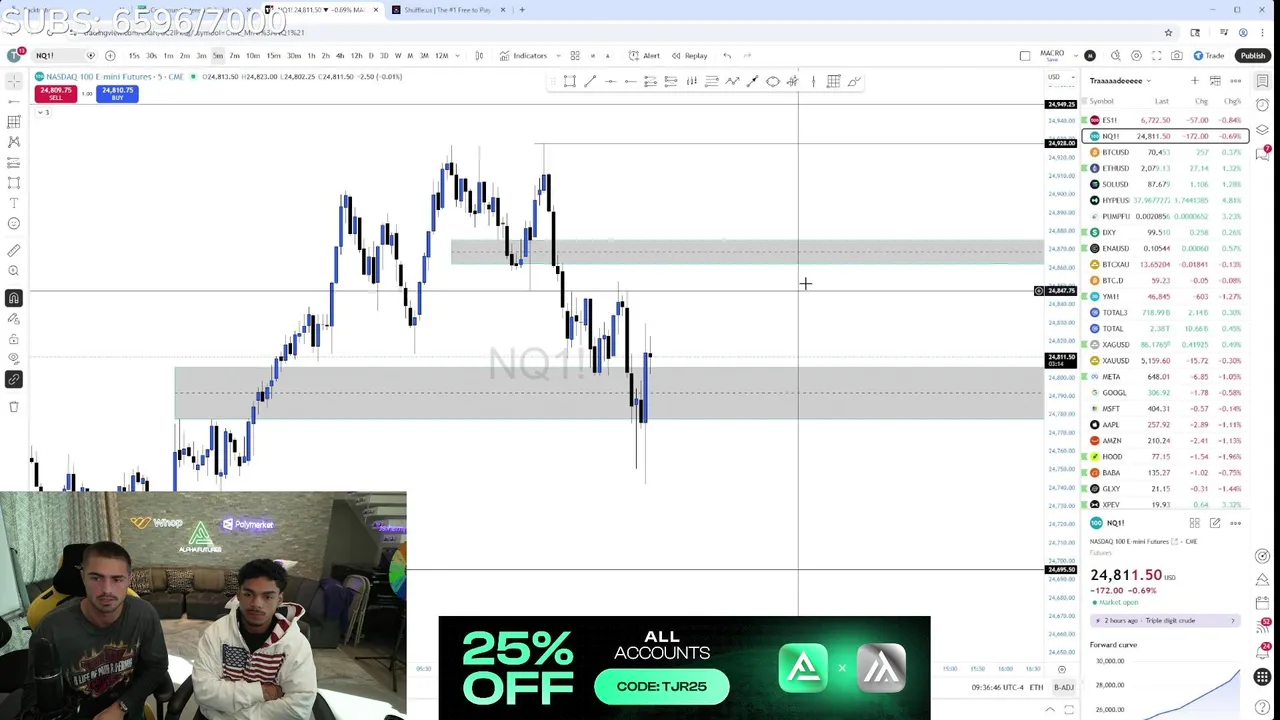Select the 12M timeframe
The height and width of the screenshot is (720, 1280).
coord(441,55)
